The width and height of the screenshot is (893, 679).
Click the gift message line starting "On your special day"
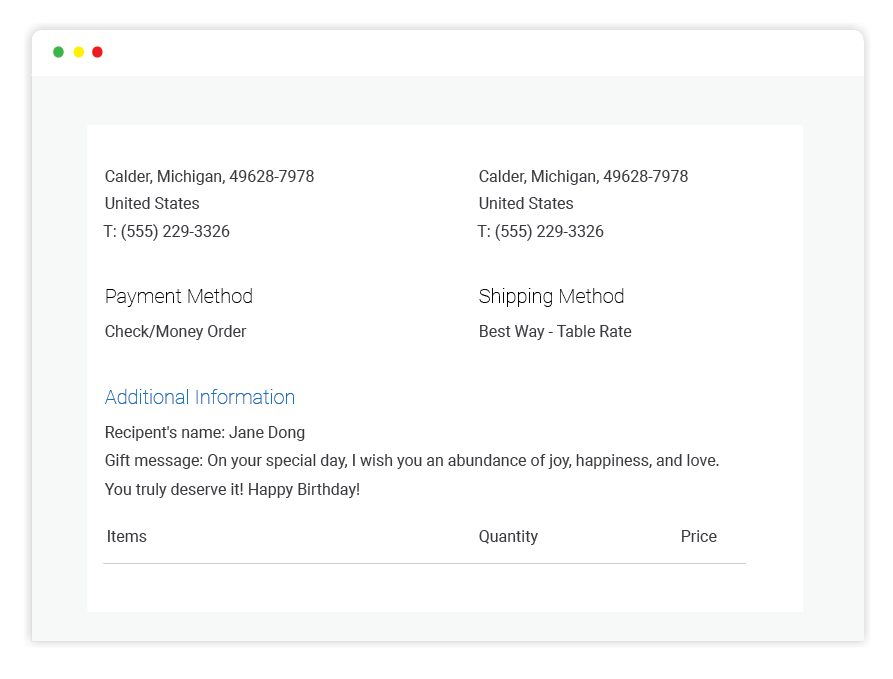pos(412,460)
